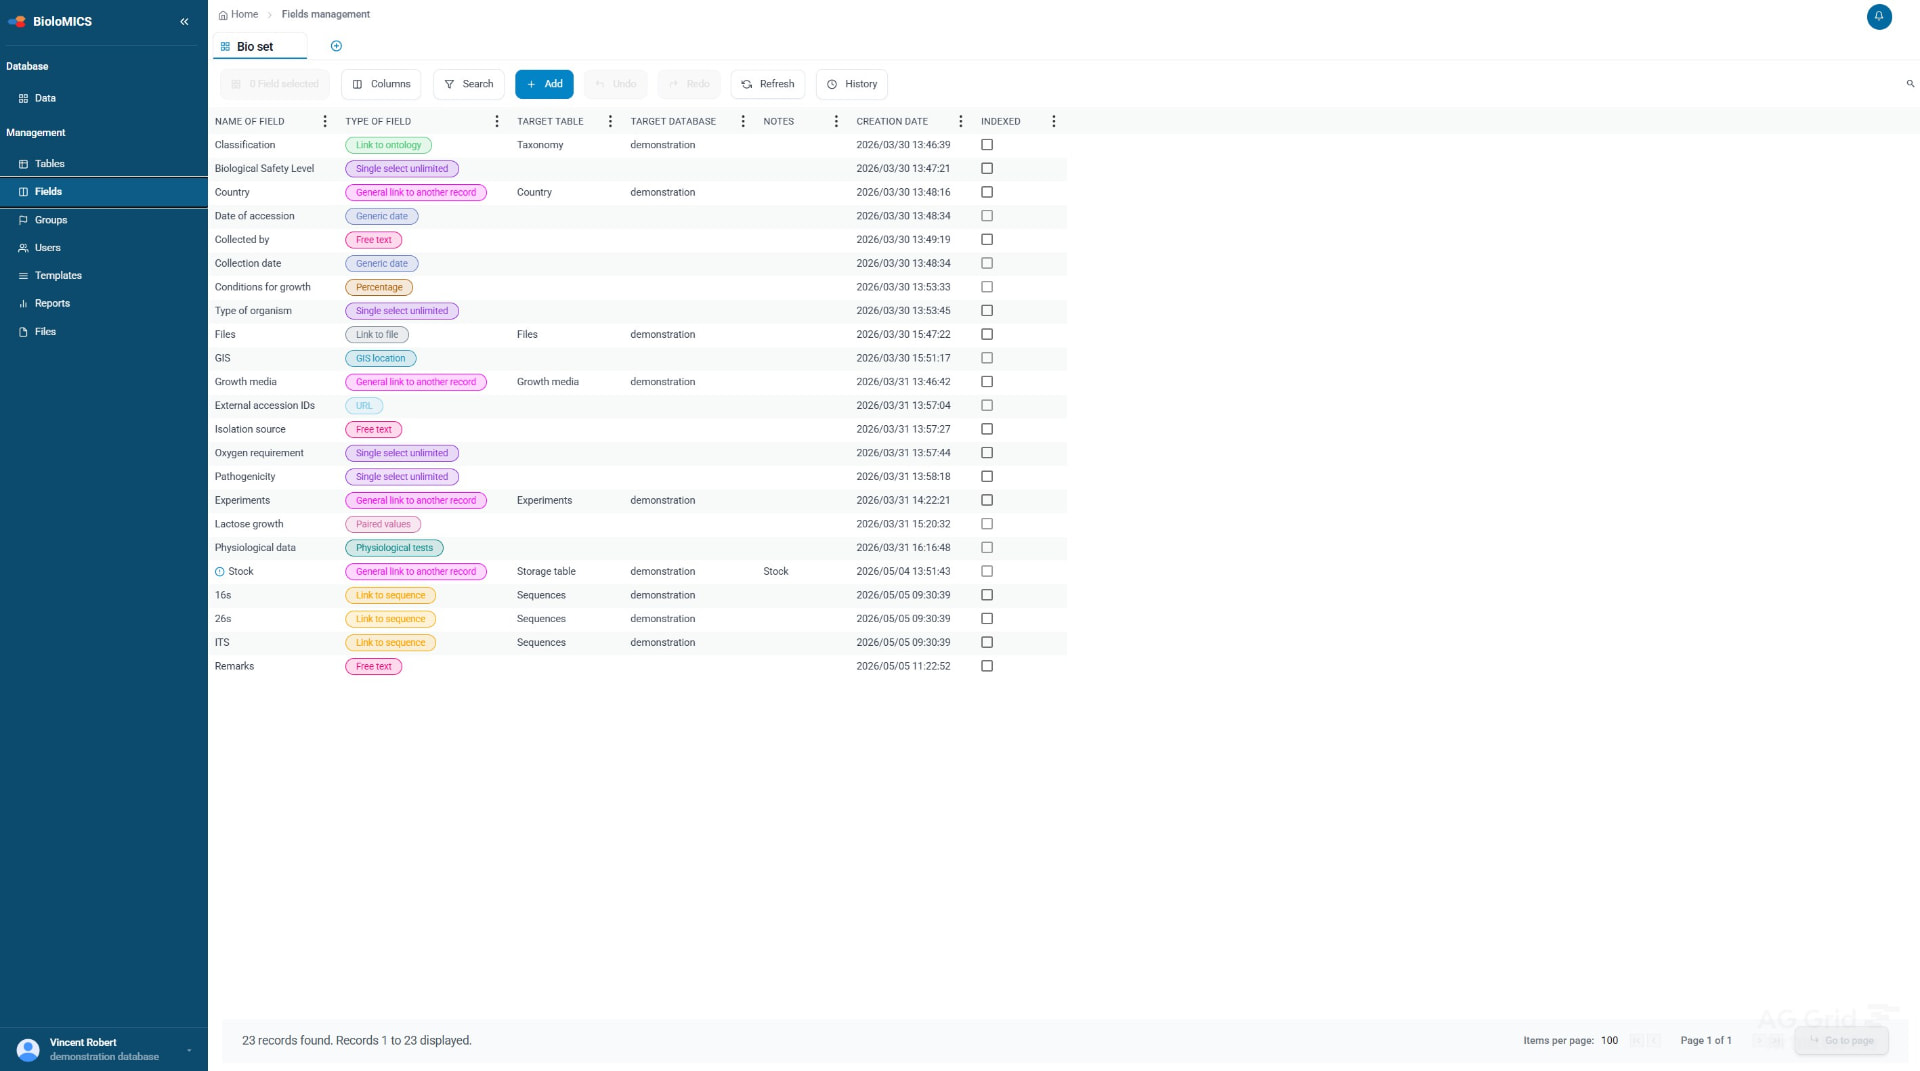Open Type of Field column menu
Image resolution: width=1920 pixels, height=1071 pixels.
pyautogui.click(x=497, y=121)
